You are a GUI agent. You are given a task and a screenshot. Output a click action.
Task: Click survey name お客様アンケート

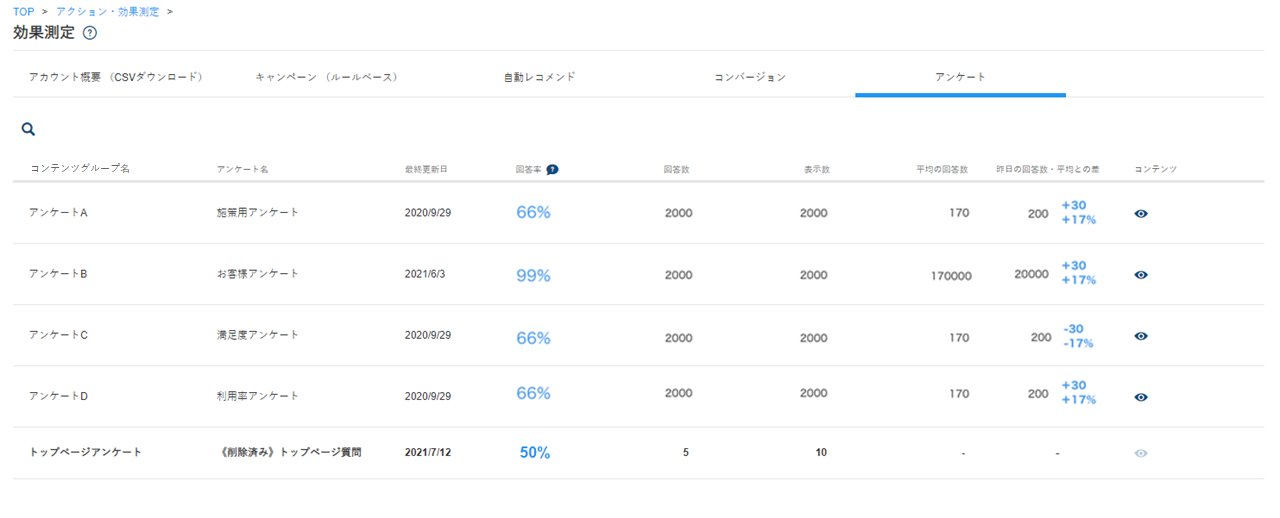(257, 274)
